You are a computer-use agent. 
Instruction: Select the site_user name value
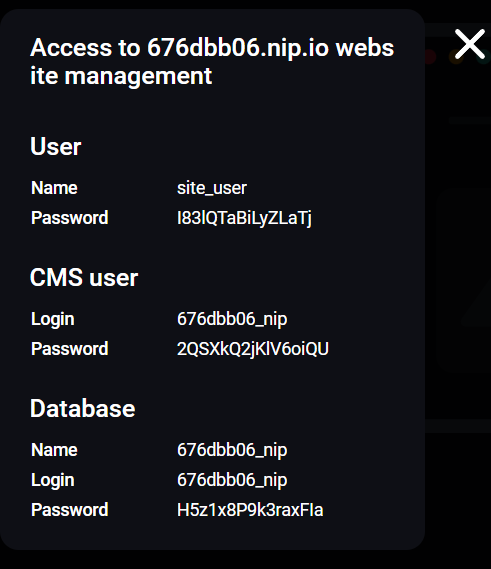point(212,188)
